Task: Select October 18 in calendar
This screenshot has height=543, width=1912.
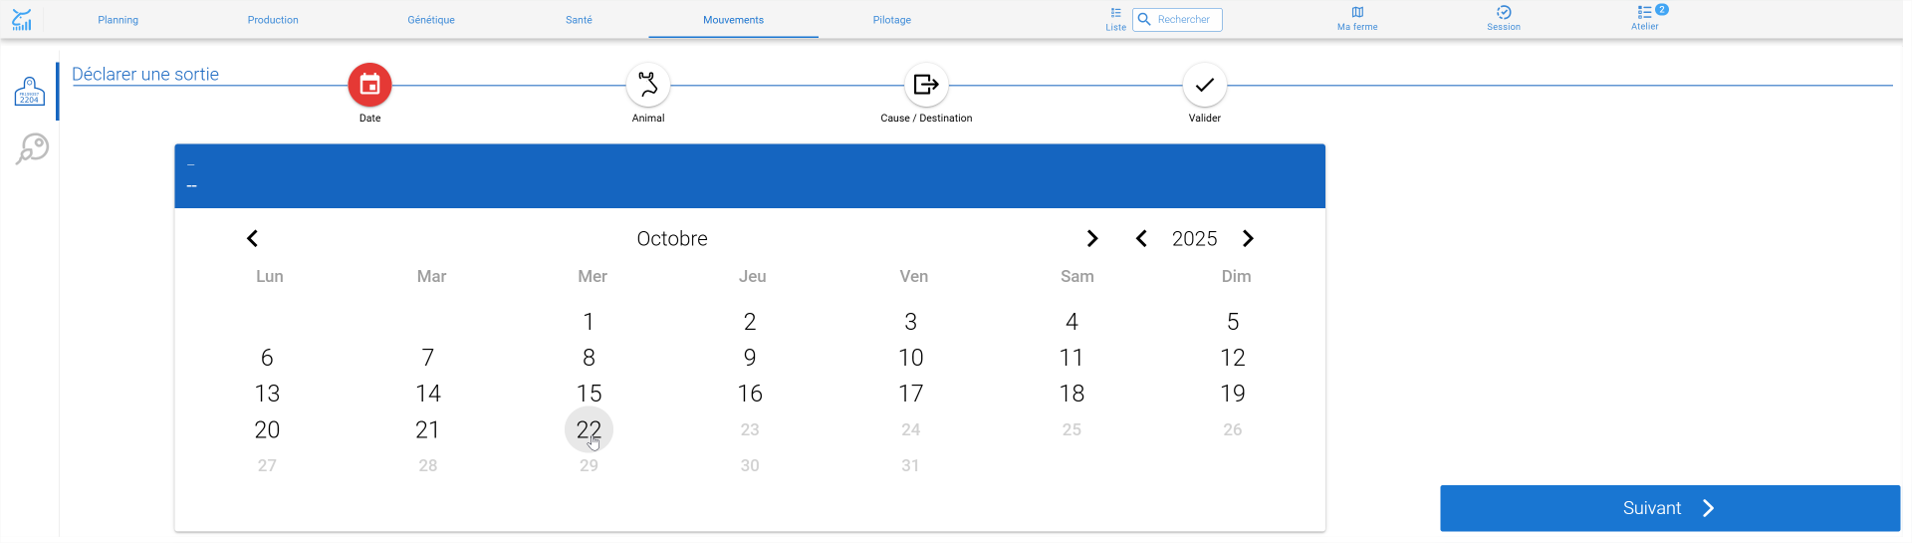Action: tap(1072, 393)
